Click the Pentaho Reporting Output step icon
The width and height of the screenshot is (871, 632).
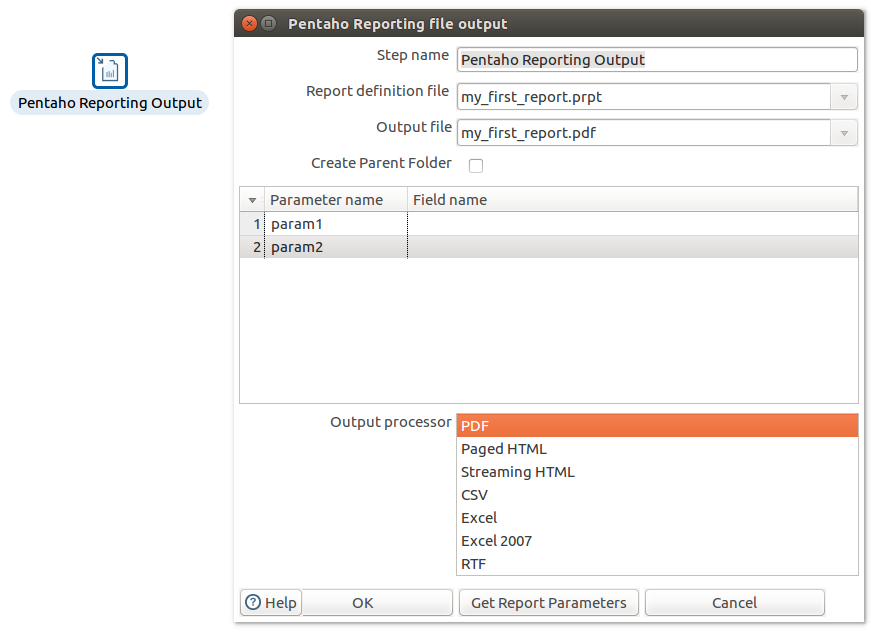pos(110,71)
